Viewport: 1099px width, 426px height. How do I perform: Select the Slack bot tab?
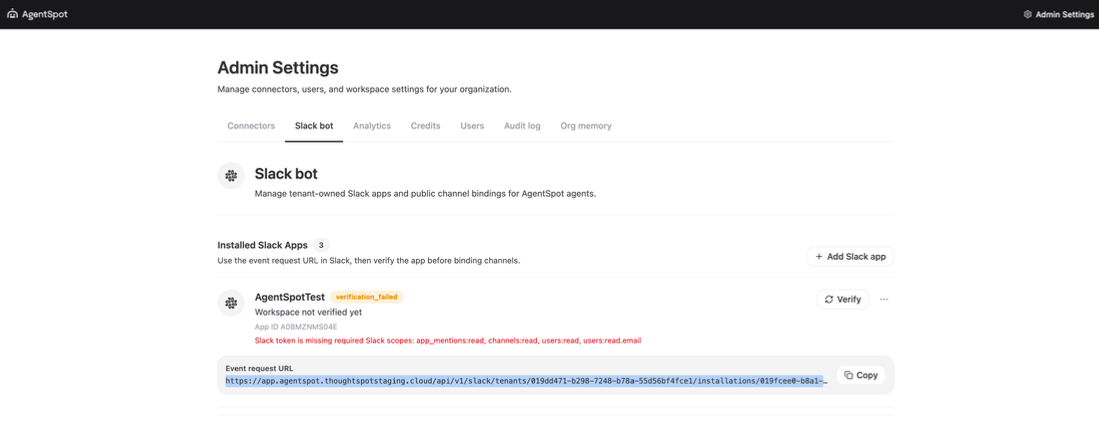314,126
